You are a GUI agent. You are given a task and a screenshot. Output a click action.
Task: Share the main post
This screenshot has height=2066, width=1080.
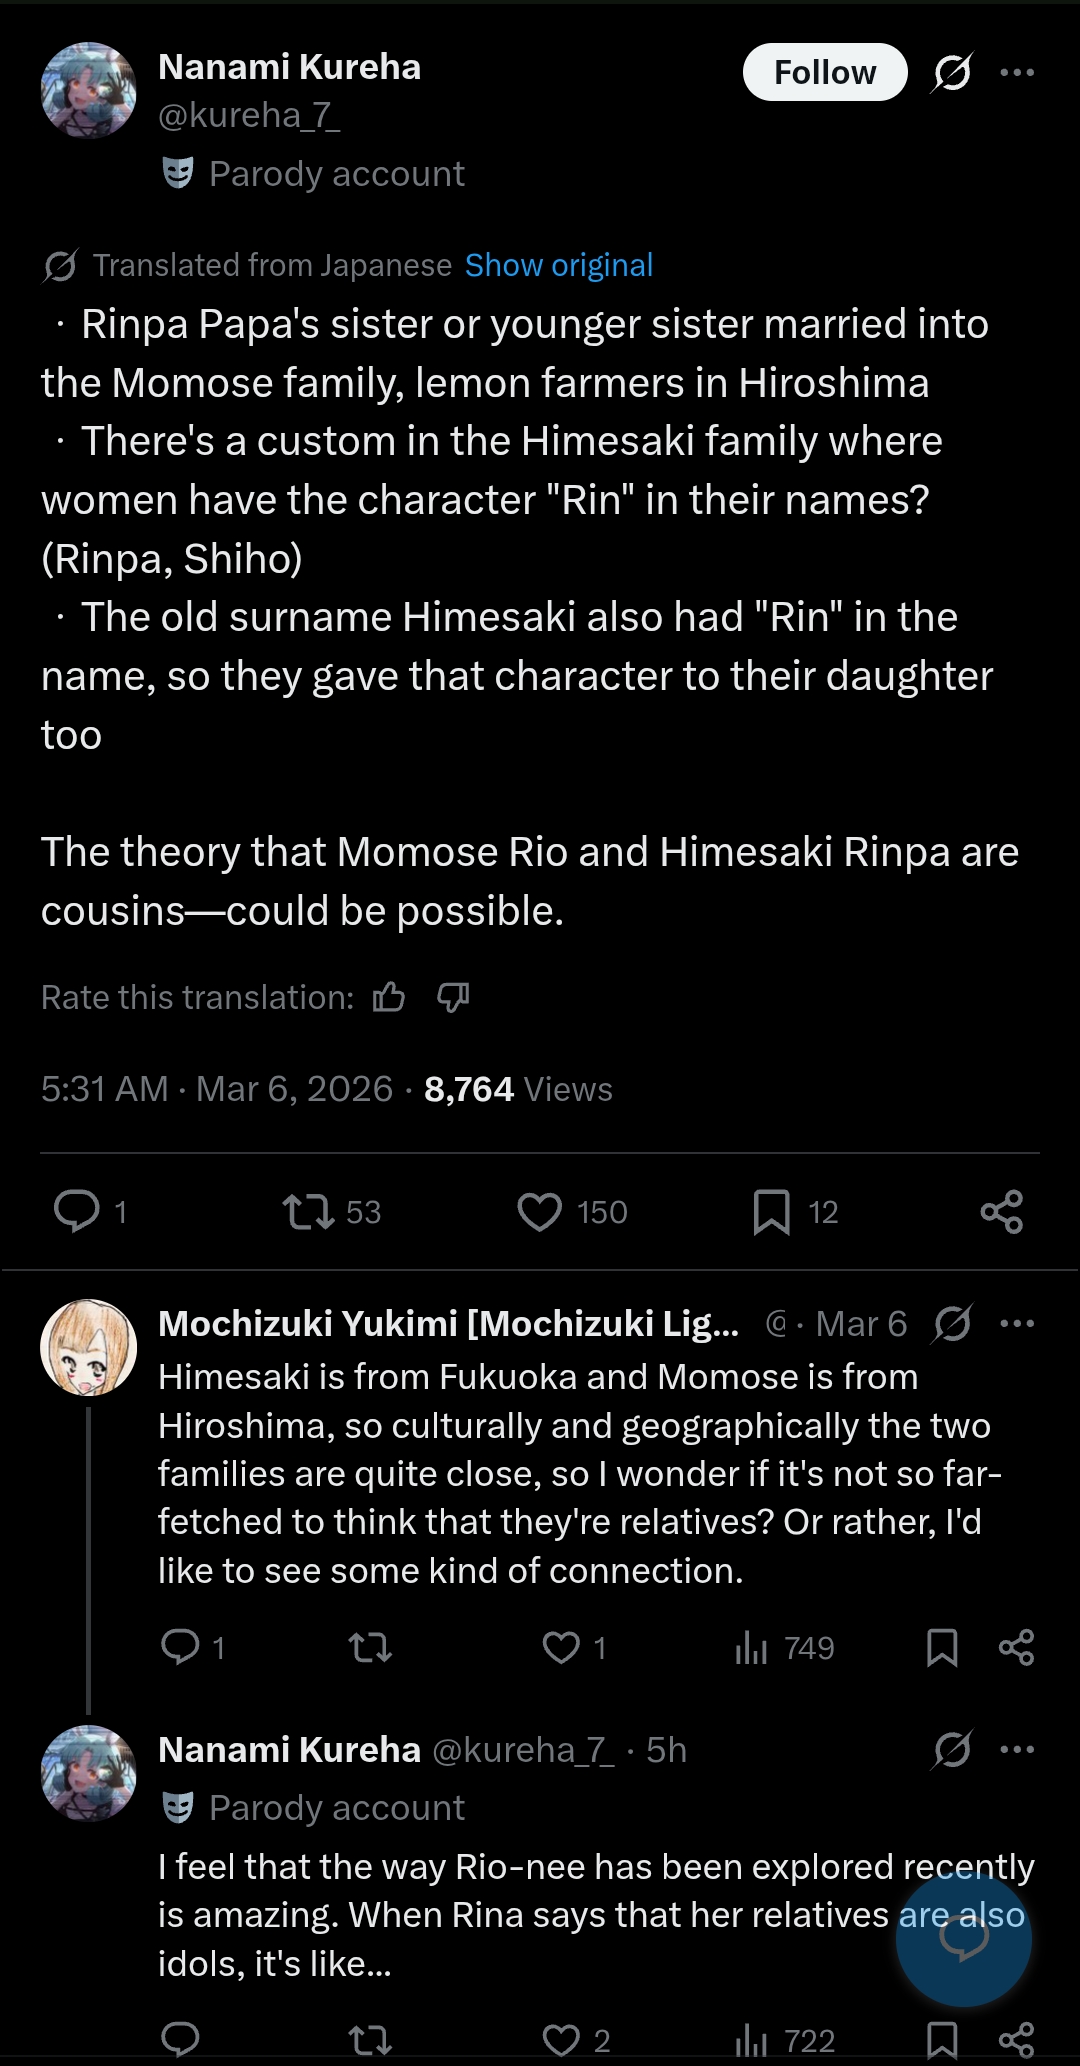[x=1002, y=1211]
